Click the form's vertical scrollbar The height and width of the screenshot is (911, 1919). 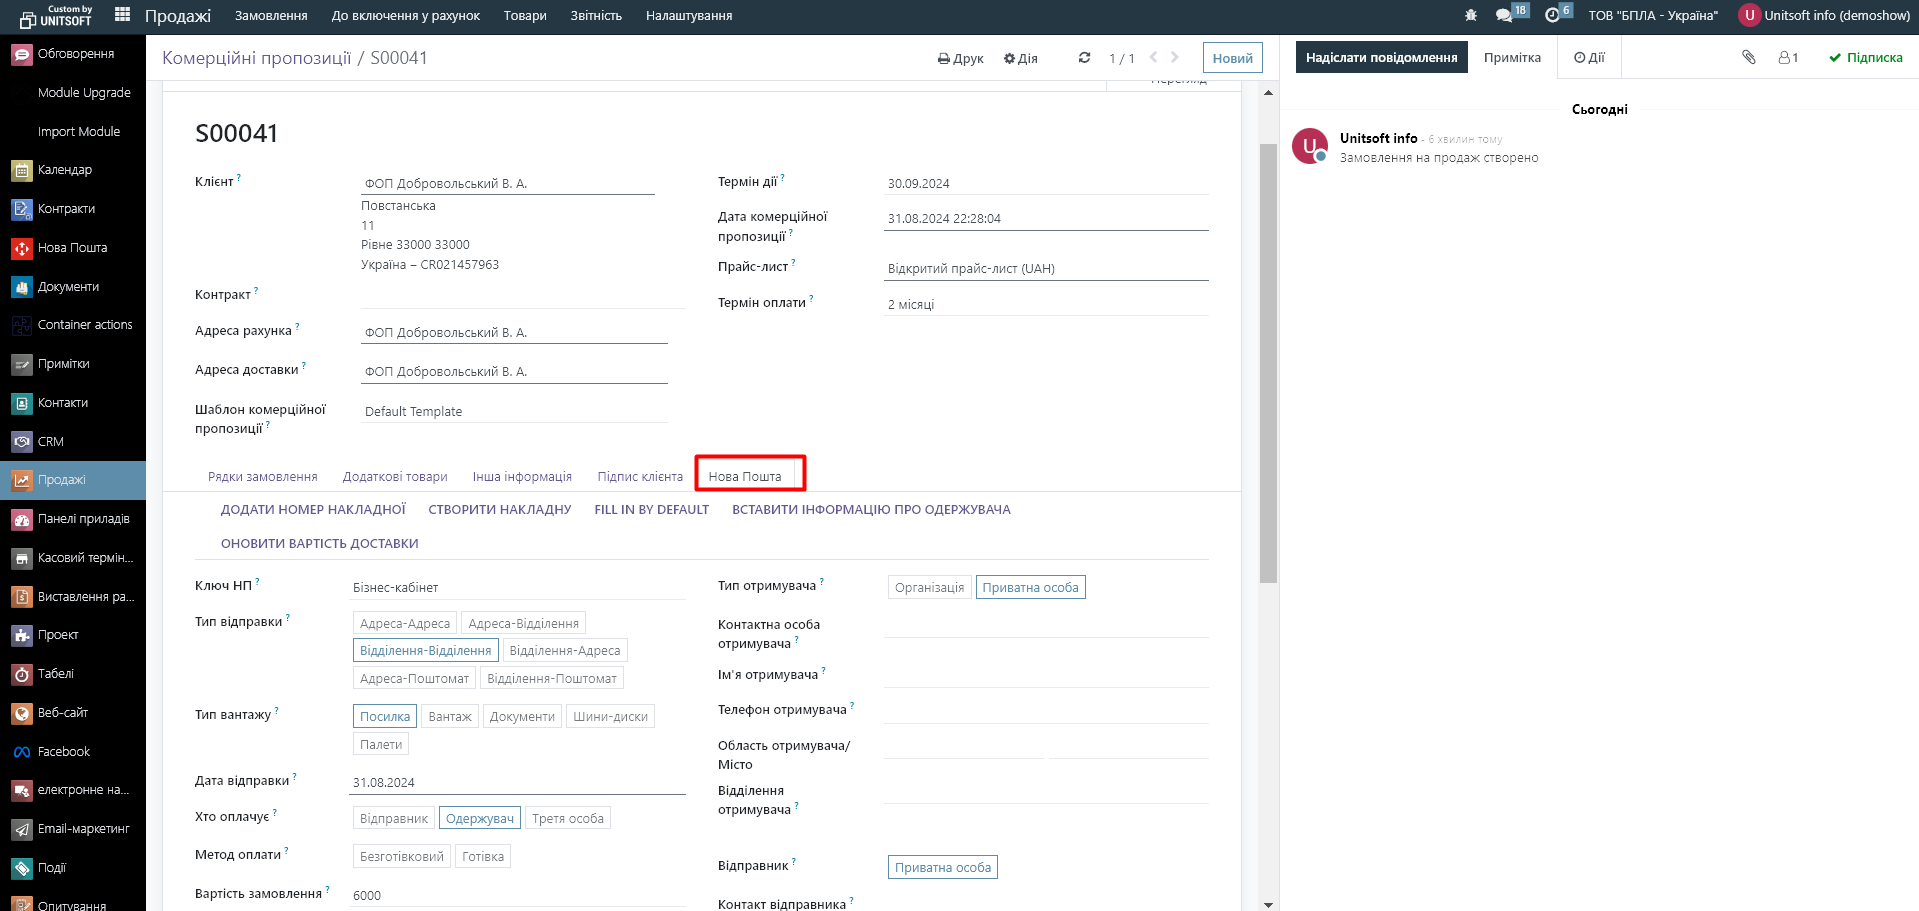[1268, 360]
